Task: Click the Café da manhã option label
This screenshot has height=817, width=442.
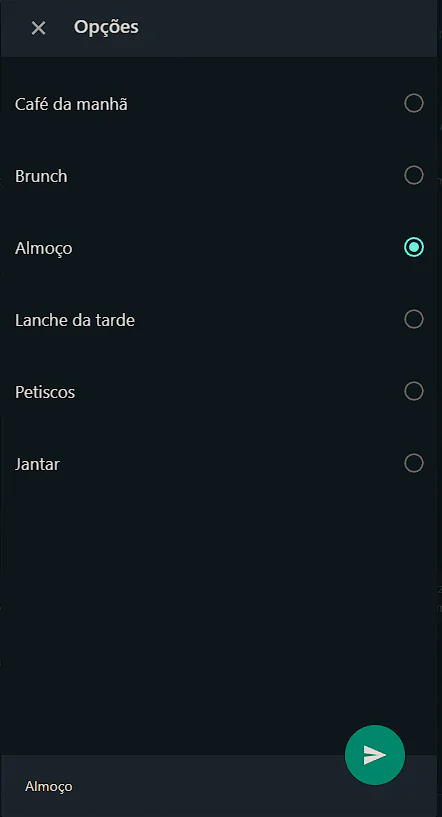Action: [x=71, y=105]
